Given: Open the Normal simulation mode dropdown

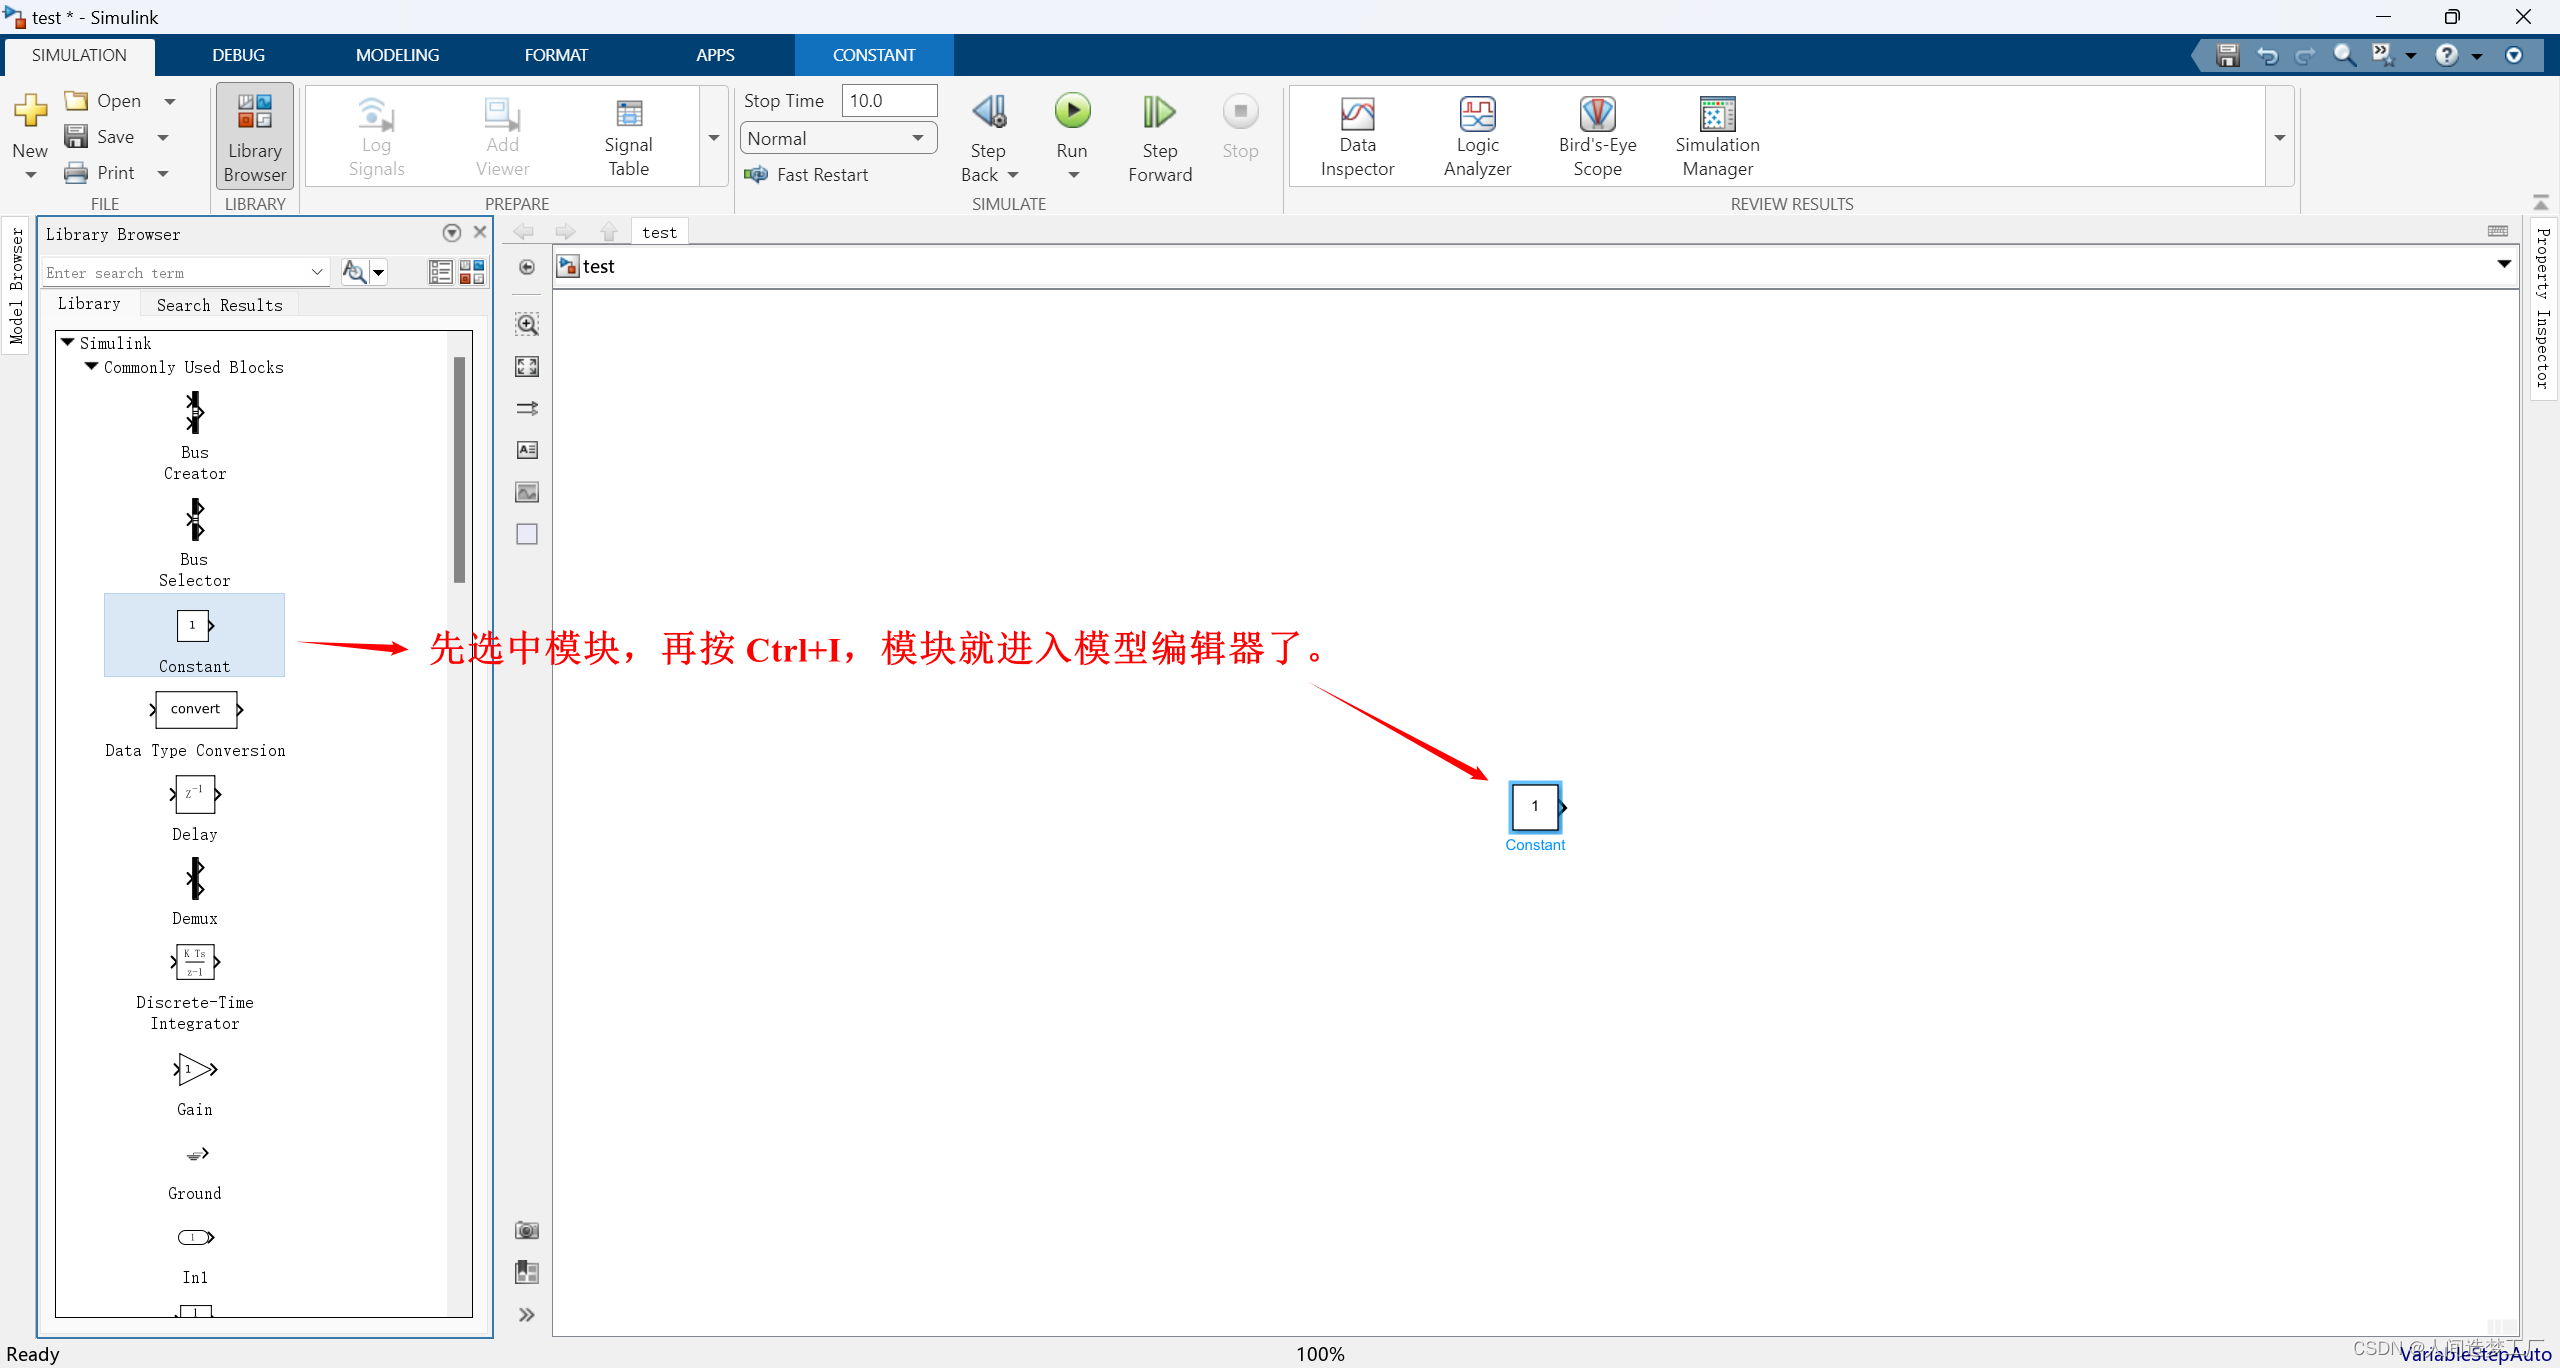Looking at the screenshot, I should (837, 139).
